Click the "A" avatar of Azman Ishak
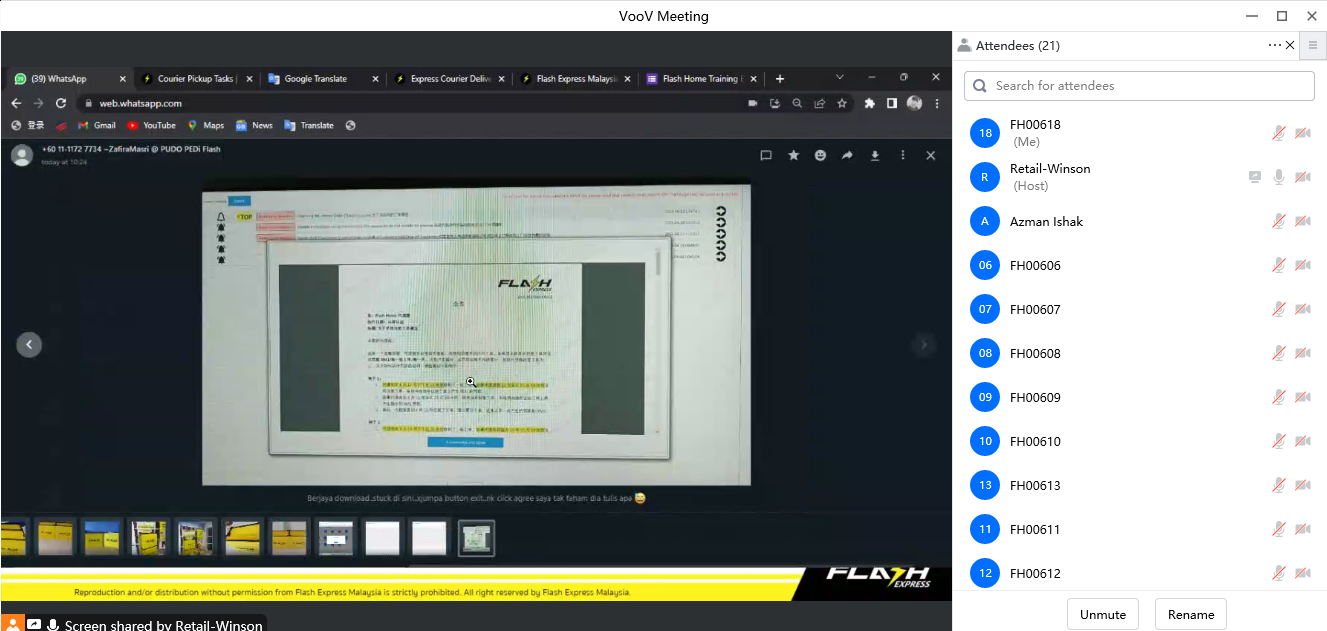1327x631 pixels. [x=985, y=221]
